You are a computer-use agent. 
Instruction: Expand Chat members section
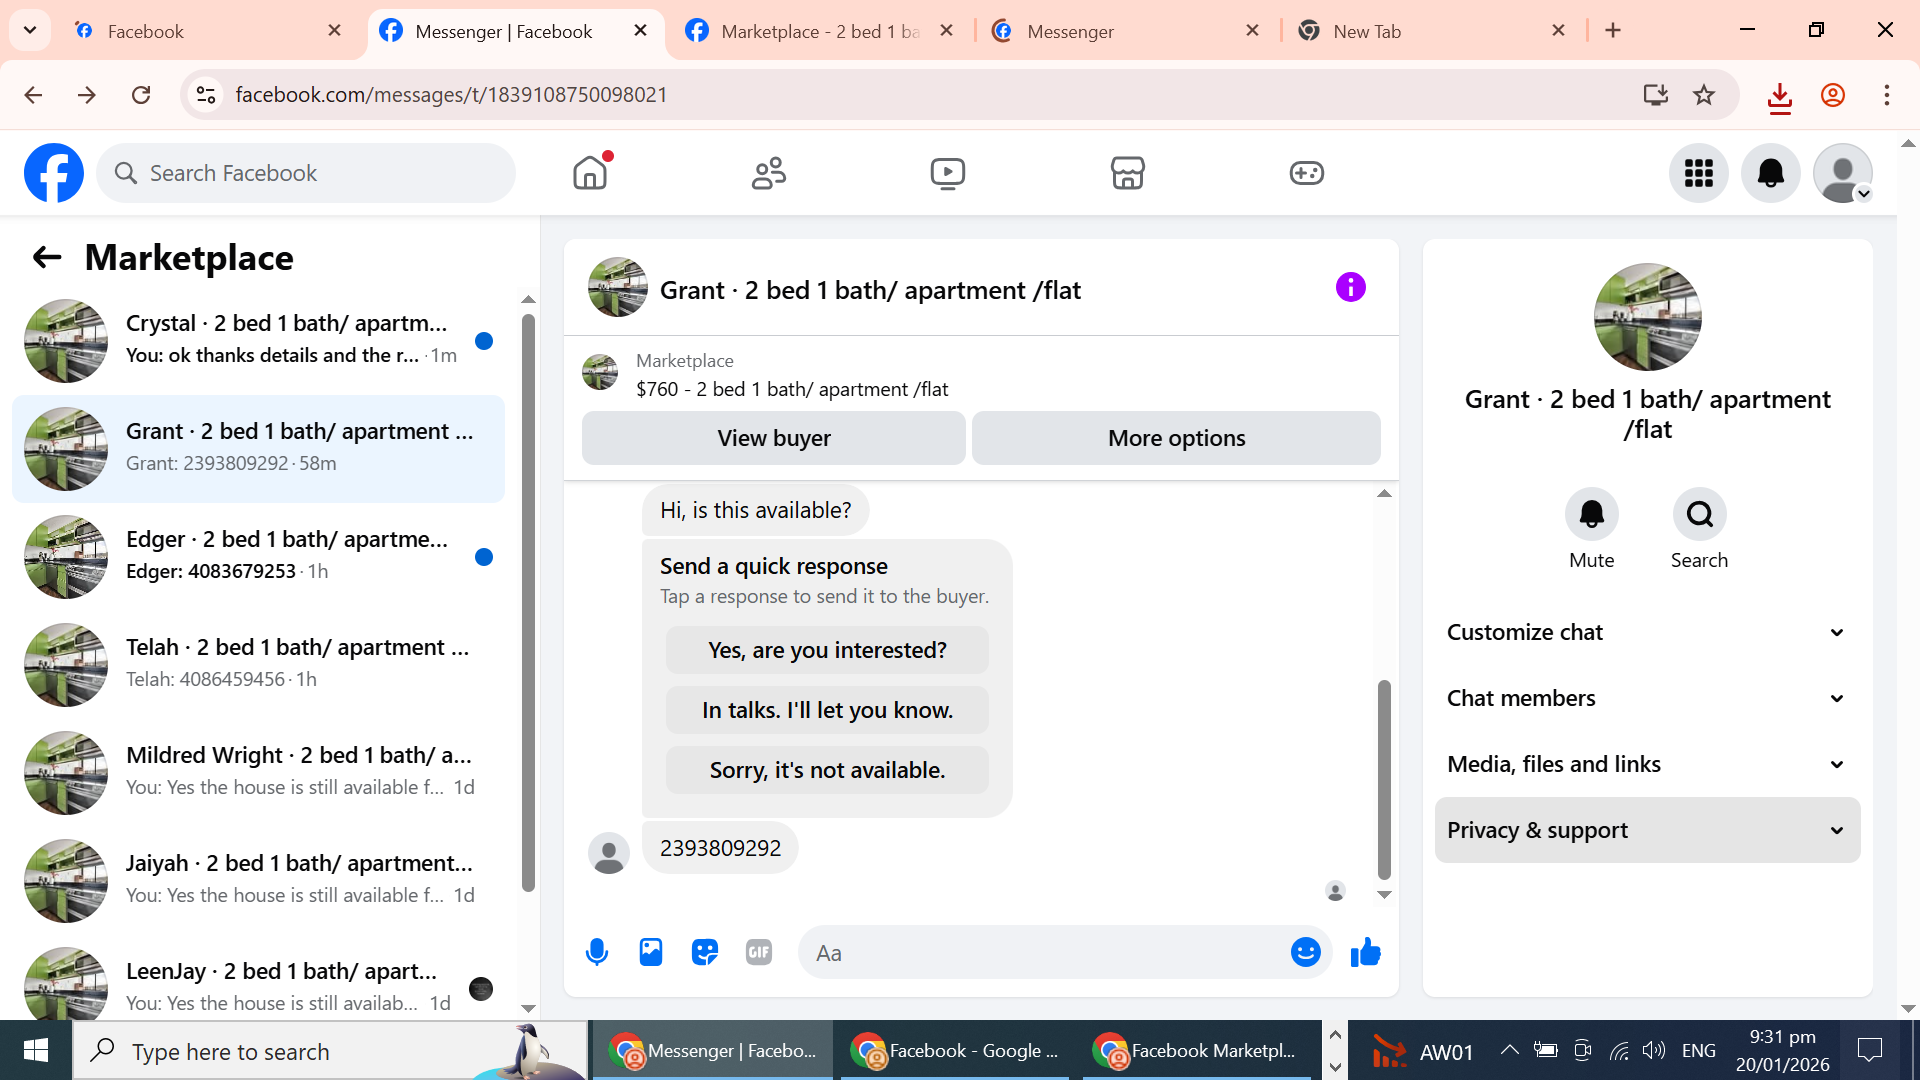[1647, 698]
